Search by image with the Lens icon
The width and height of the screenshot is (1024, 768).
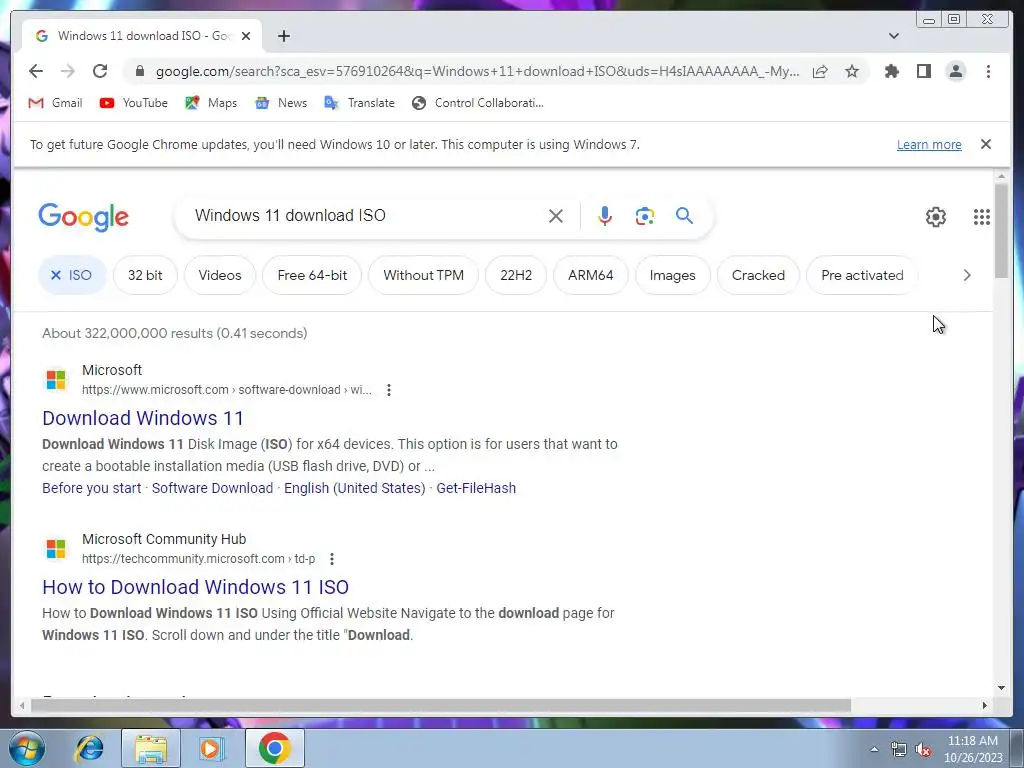click(x=645, y=216)
